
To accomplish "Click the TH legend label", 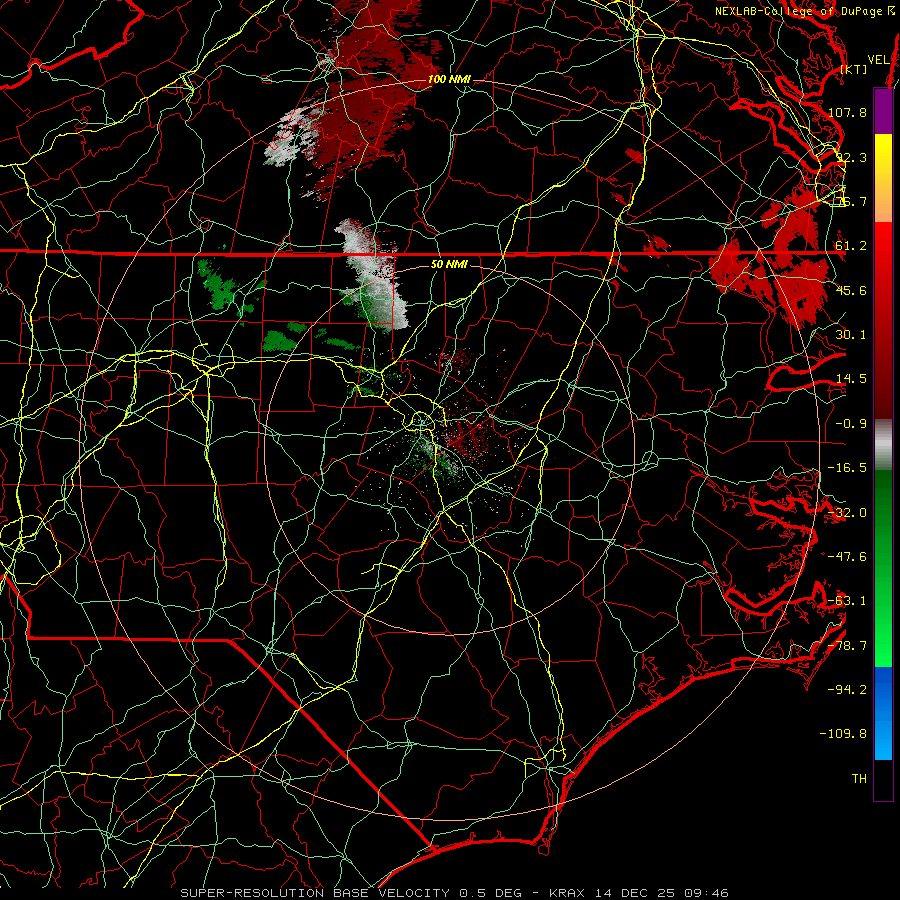I will click(x=859, y=779).
